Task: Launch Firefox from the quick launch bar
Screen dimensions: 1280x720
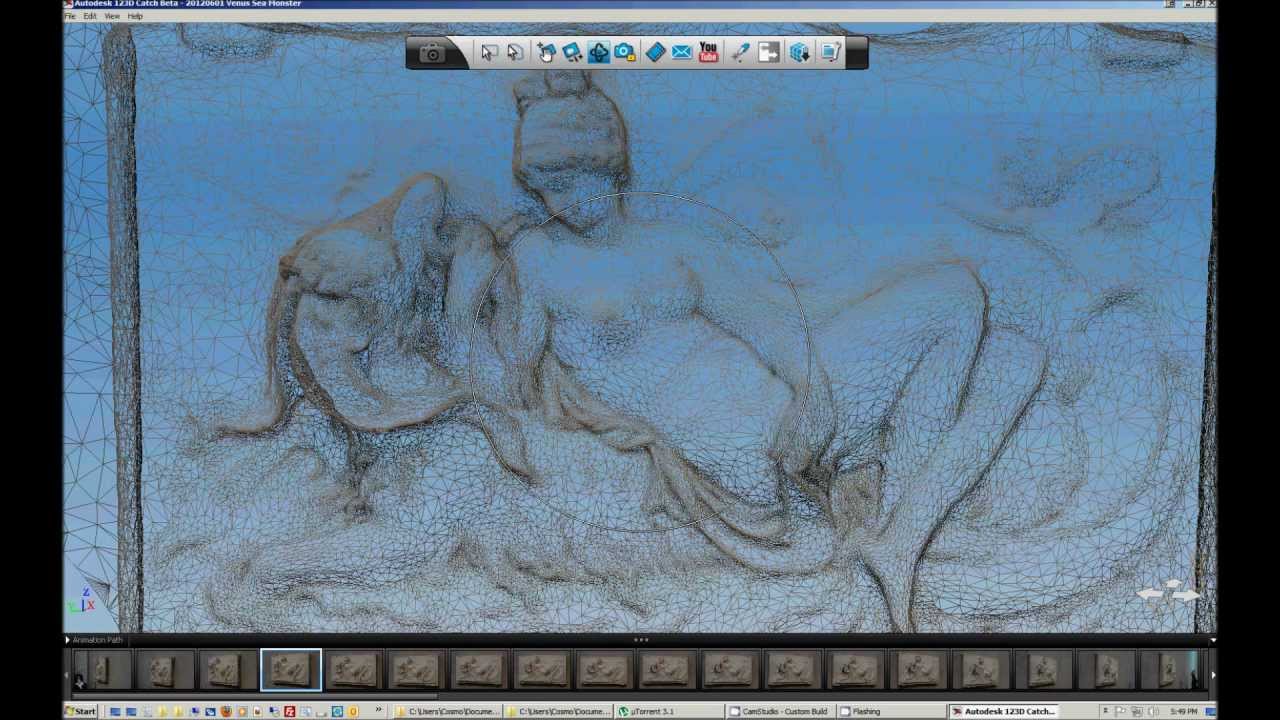Action: click(226, 712)
